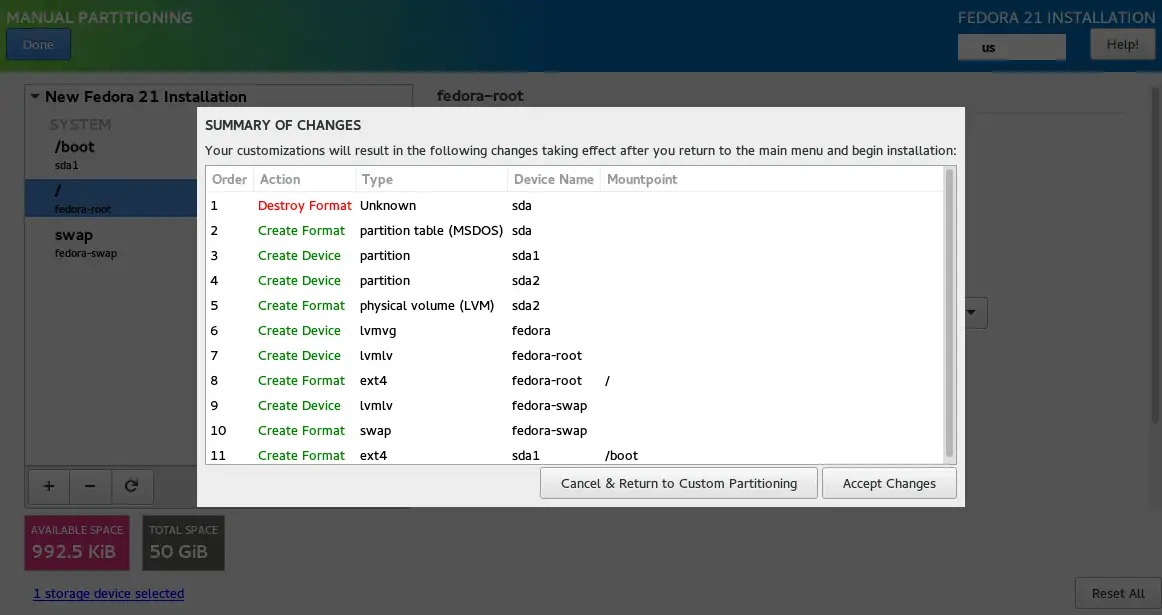Click the Action column header

305,179
